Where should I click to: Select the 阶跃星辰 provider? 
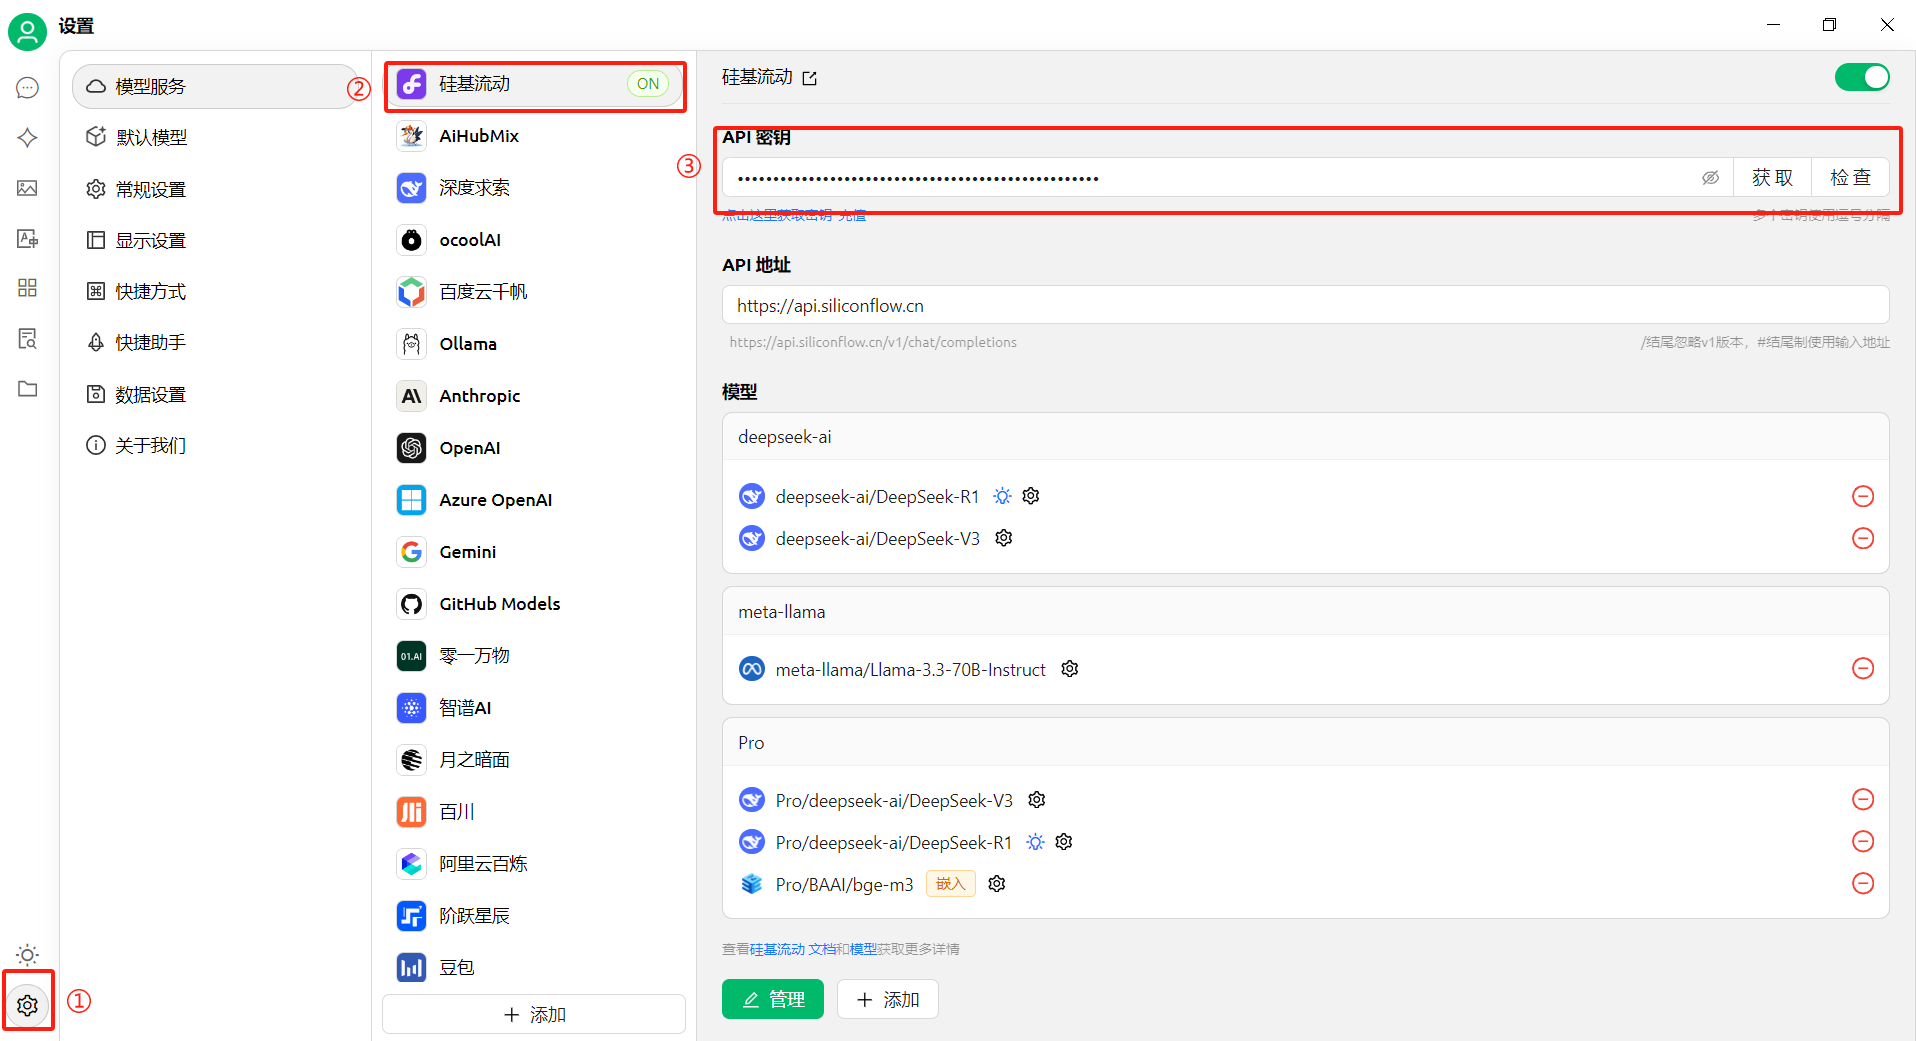pos(534,916)
